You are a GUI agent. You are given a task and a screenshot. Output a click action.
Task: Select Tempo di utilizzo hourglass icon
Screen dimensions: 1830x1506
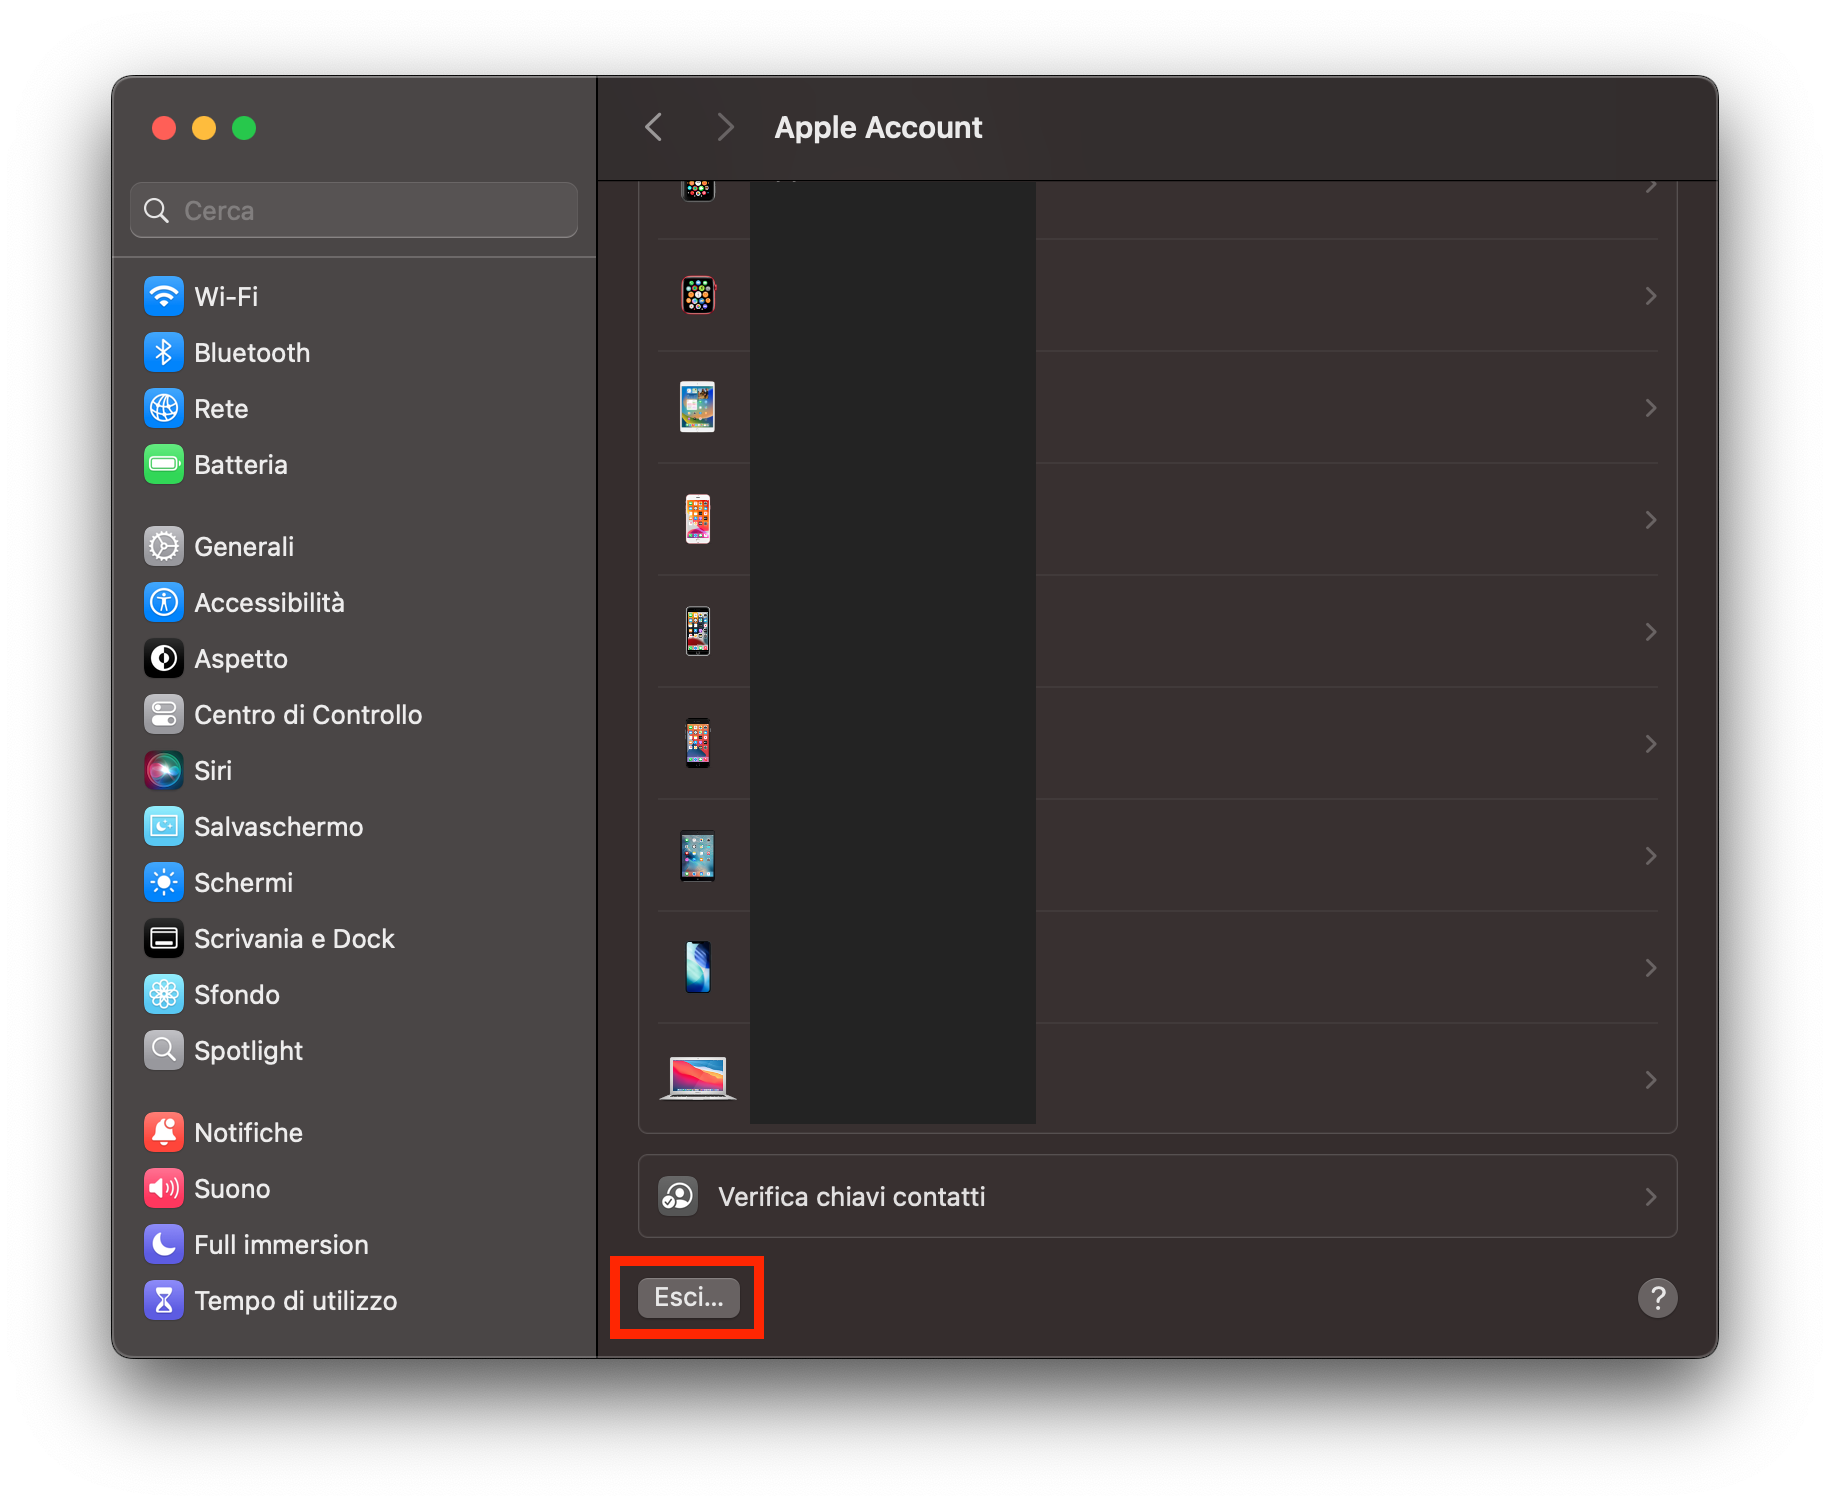click(x=164, y=1300)
